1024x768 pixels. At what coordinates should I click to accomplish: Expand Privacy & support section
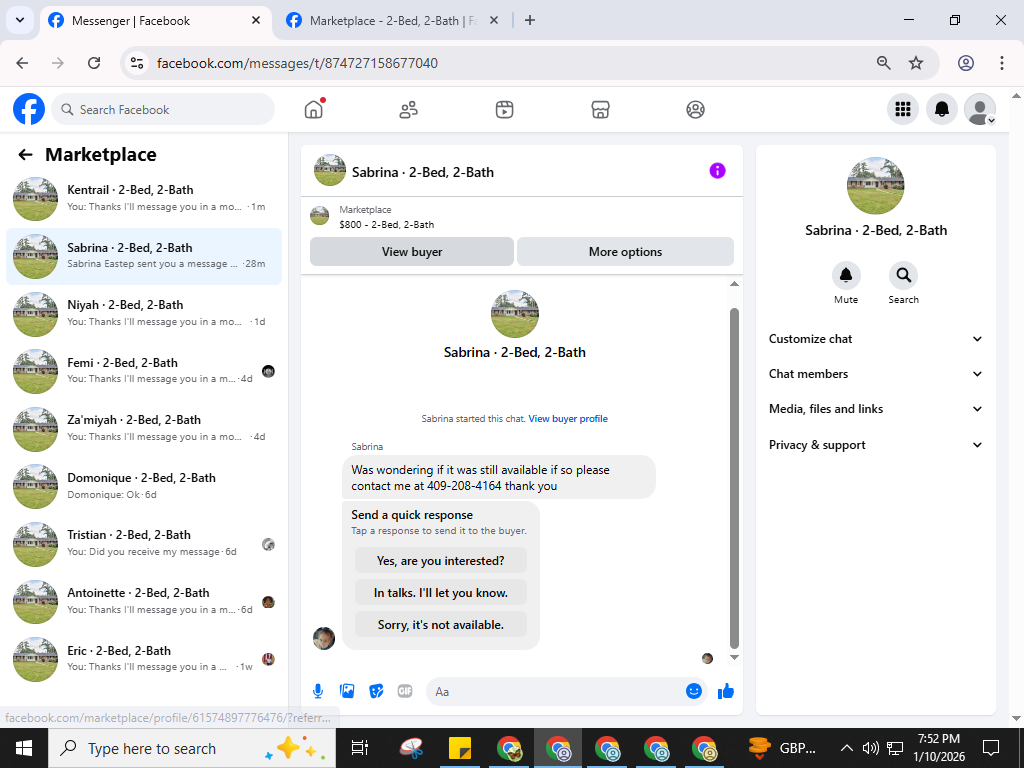[875, 445]
